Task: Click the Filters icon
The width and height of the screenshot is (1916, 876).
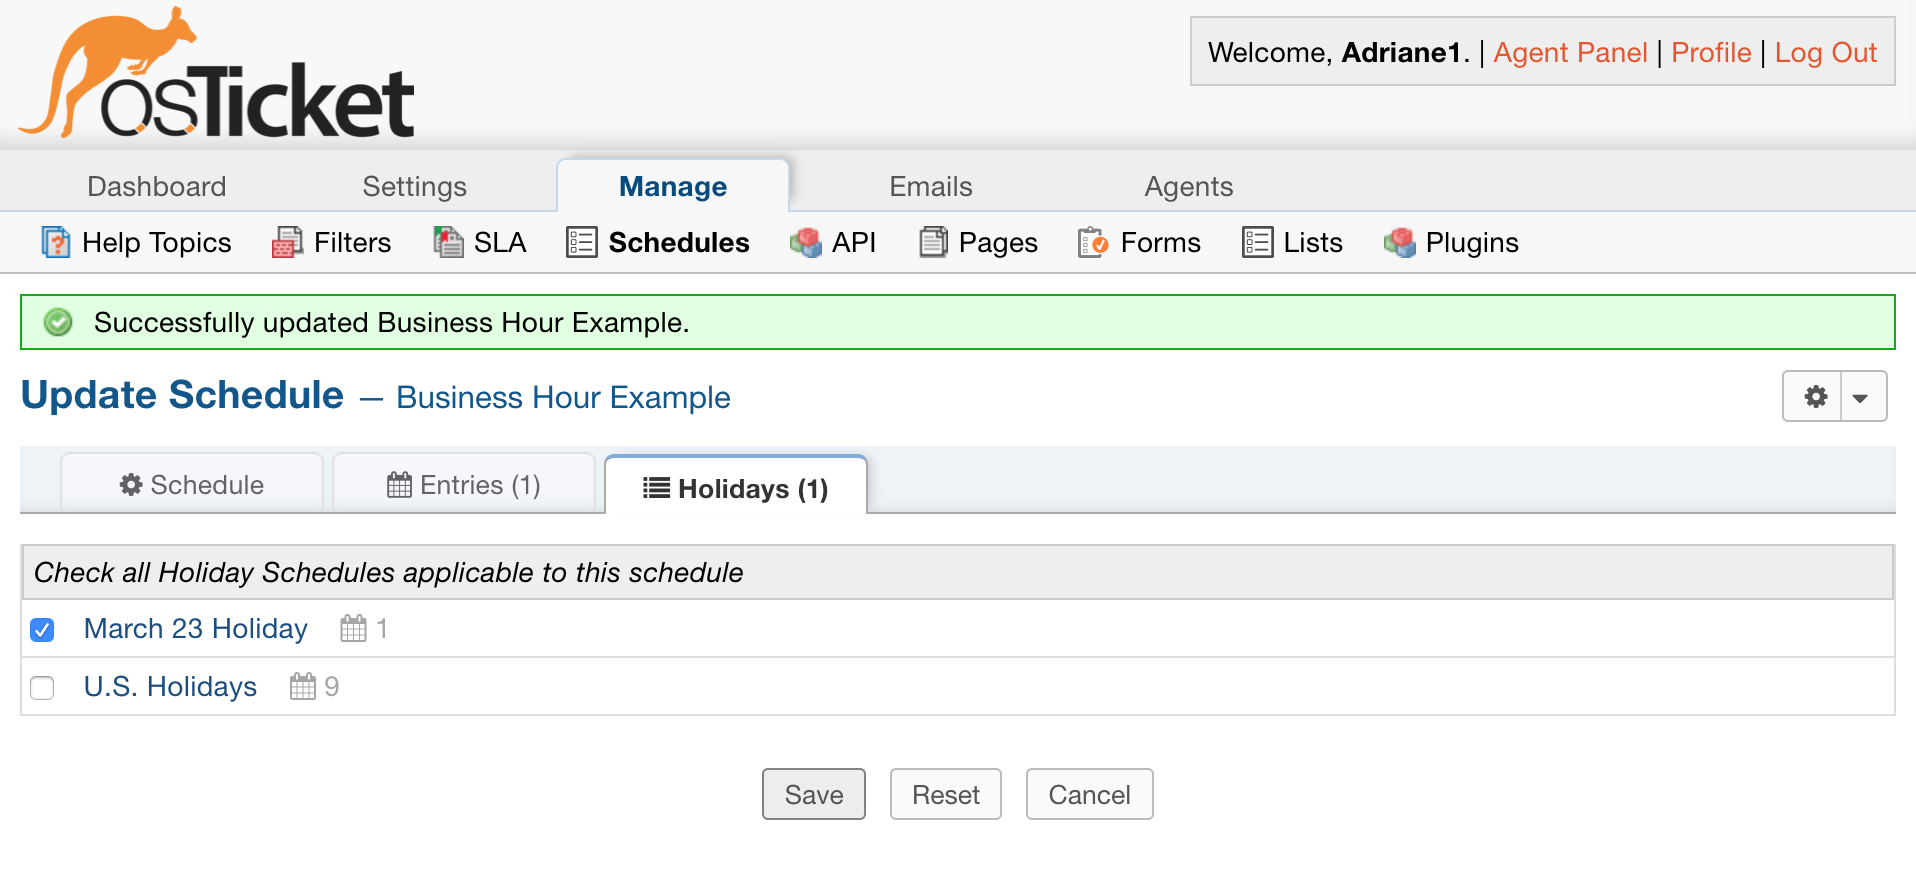Action: [x=287, y=242]
